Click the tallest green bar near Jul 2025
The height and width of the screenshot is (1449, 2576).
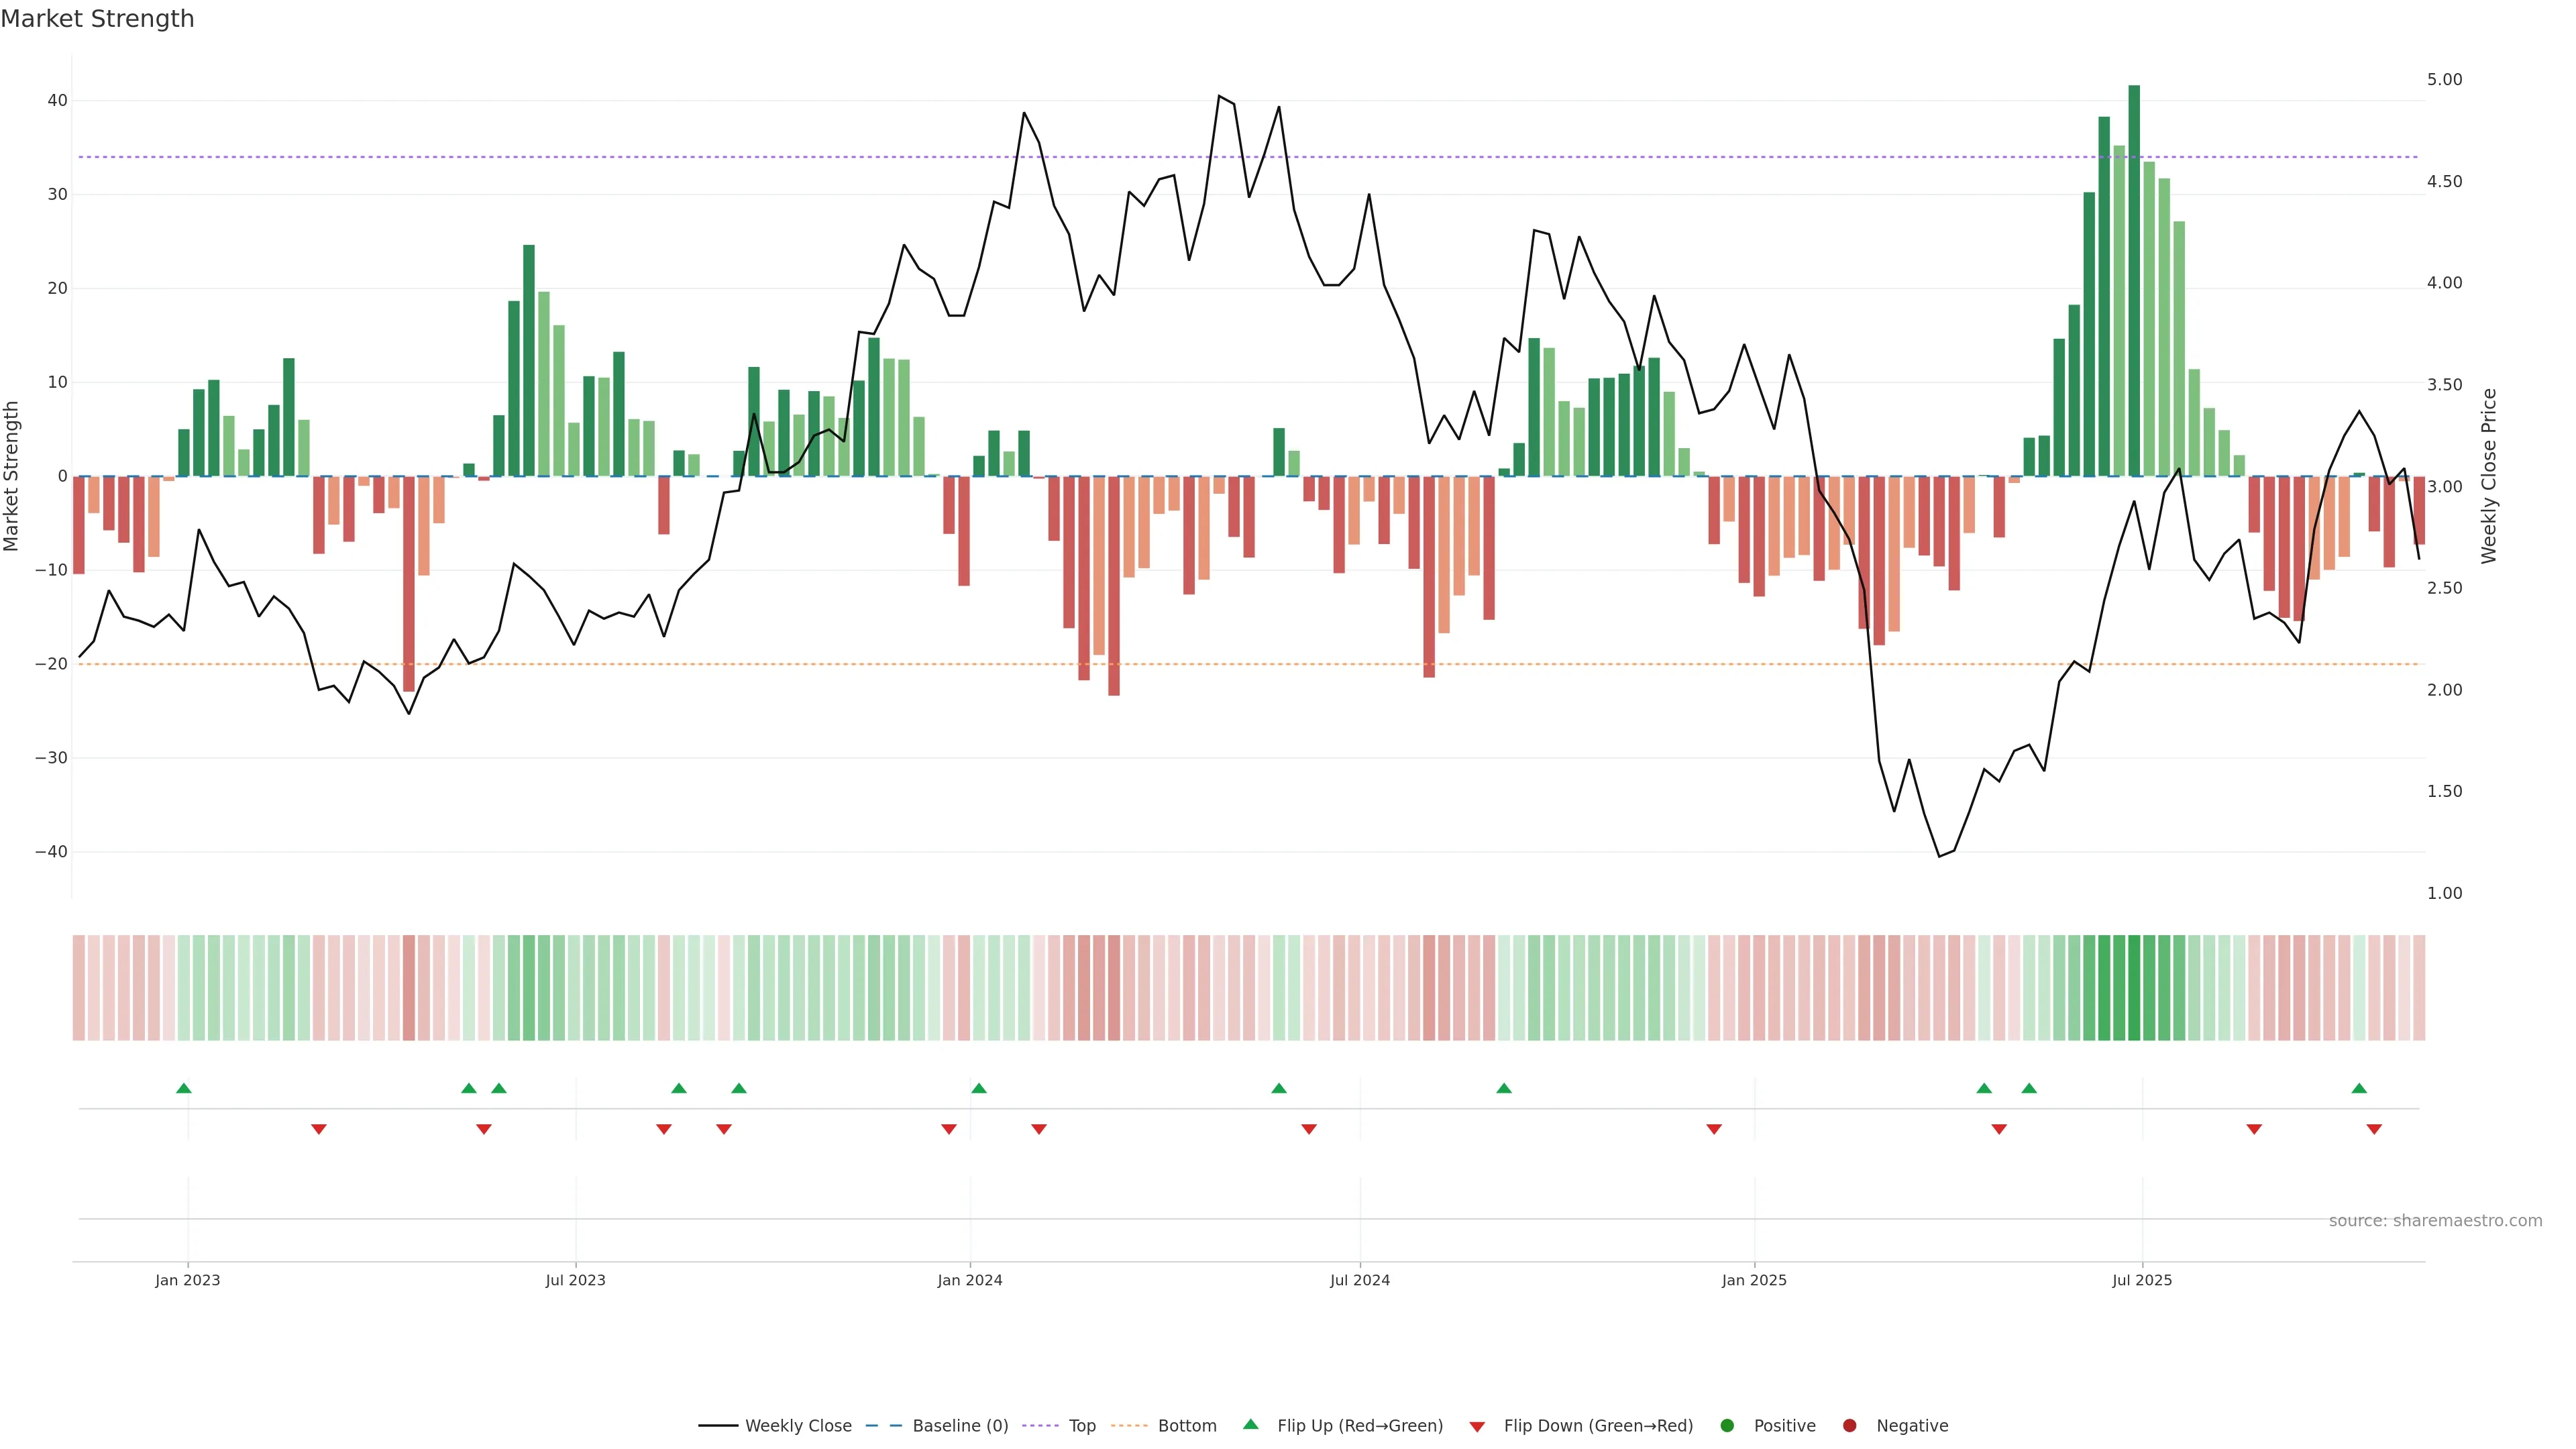[2134, 280]
